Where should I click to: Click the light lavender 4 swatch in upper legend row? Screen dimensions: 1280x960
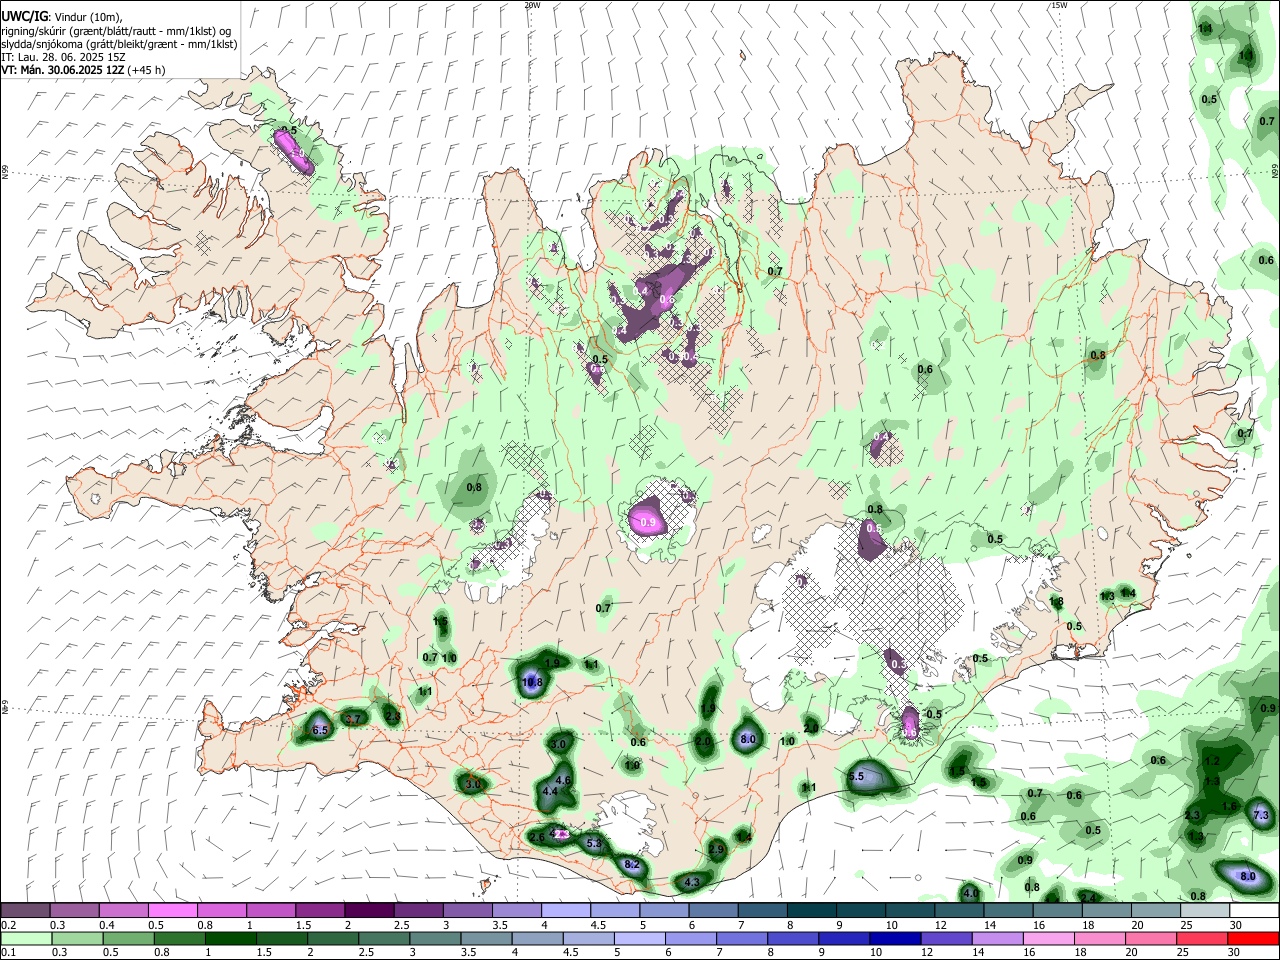pyautogui.click(x=566, y=910)
